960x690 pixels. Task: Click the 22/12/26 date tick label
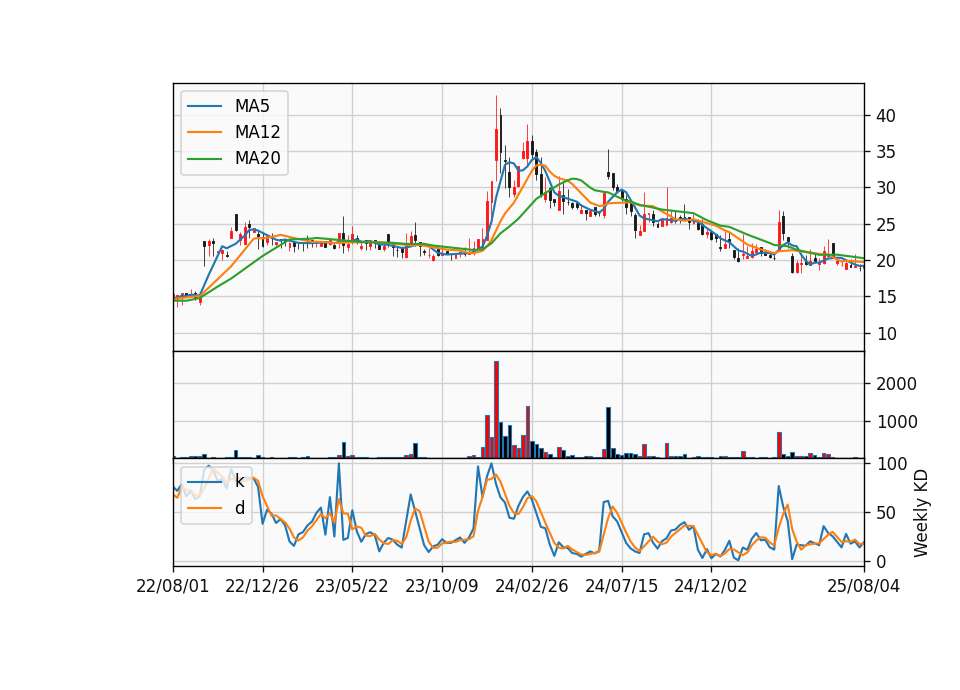pos(262,586)
